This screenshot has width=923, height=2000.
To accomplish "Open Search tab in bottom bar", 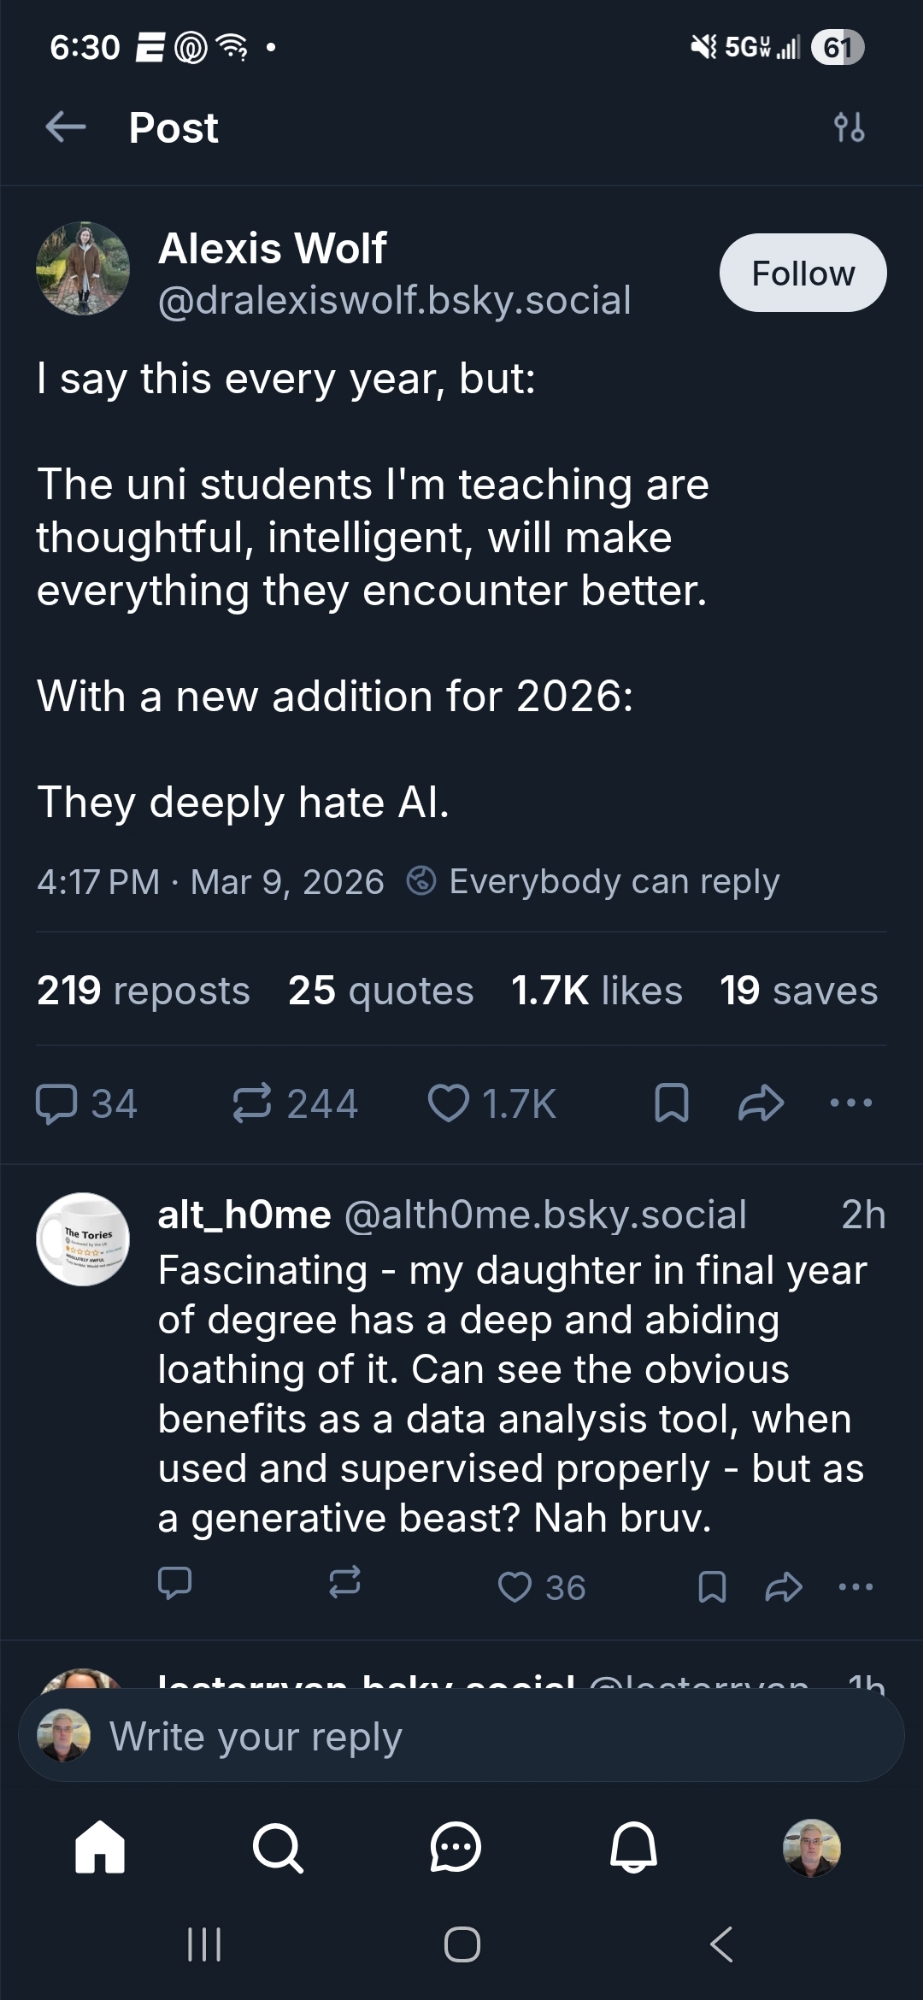I will [x=277, y=1847].
